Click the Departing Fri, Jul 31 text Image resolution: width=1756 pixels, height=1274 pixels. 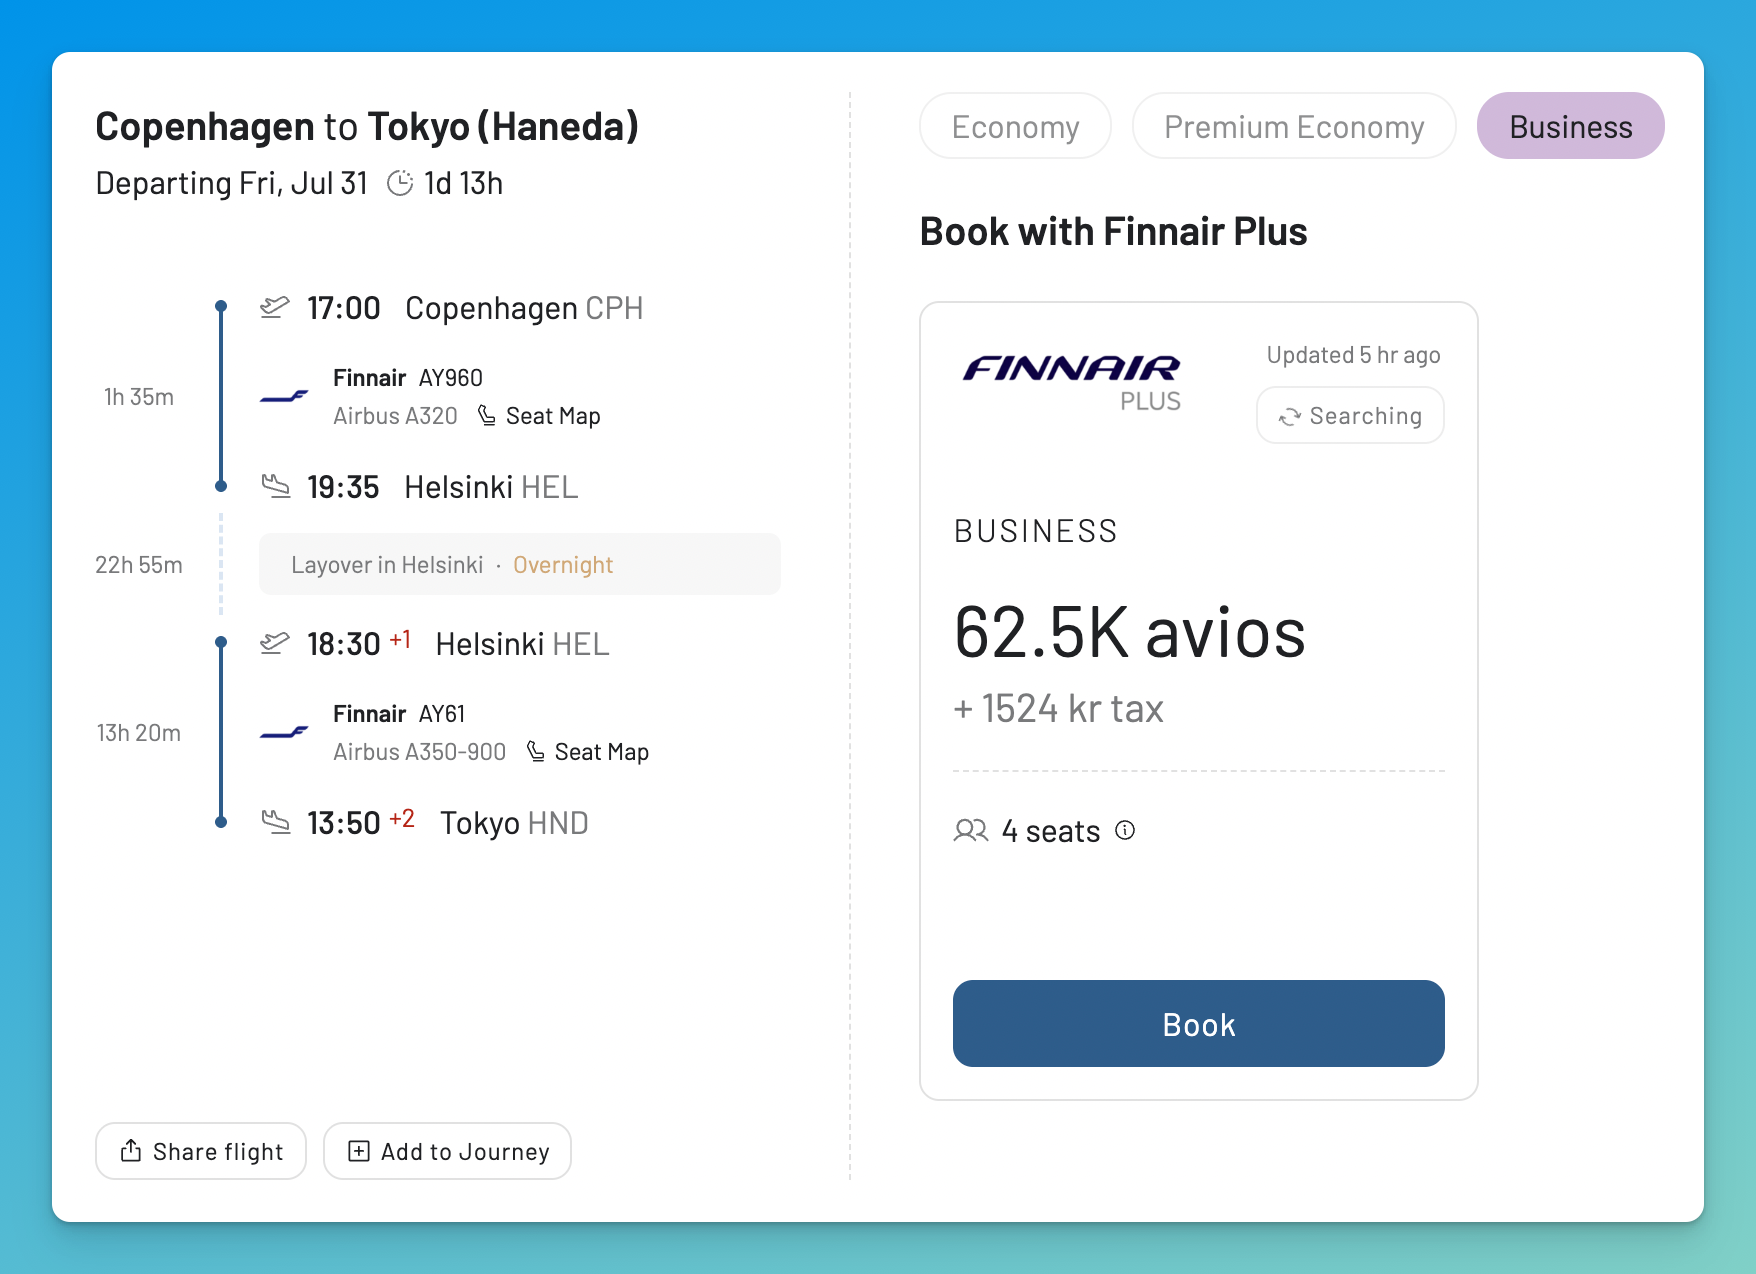pyautogui.click(x=231, y=183)
